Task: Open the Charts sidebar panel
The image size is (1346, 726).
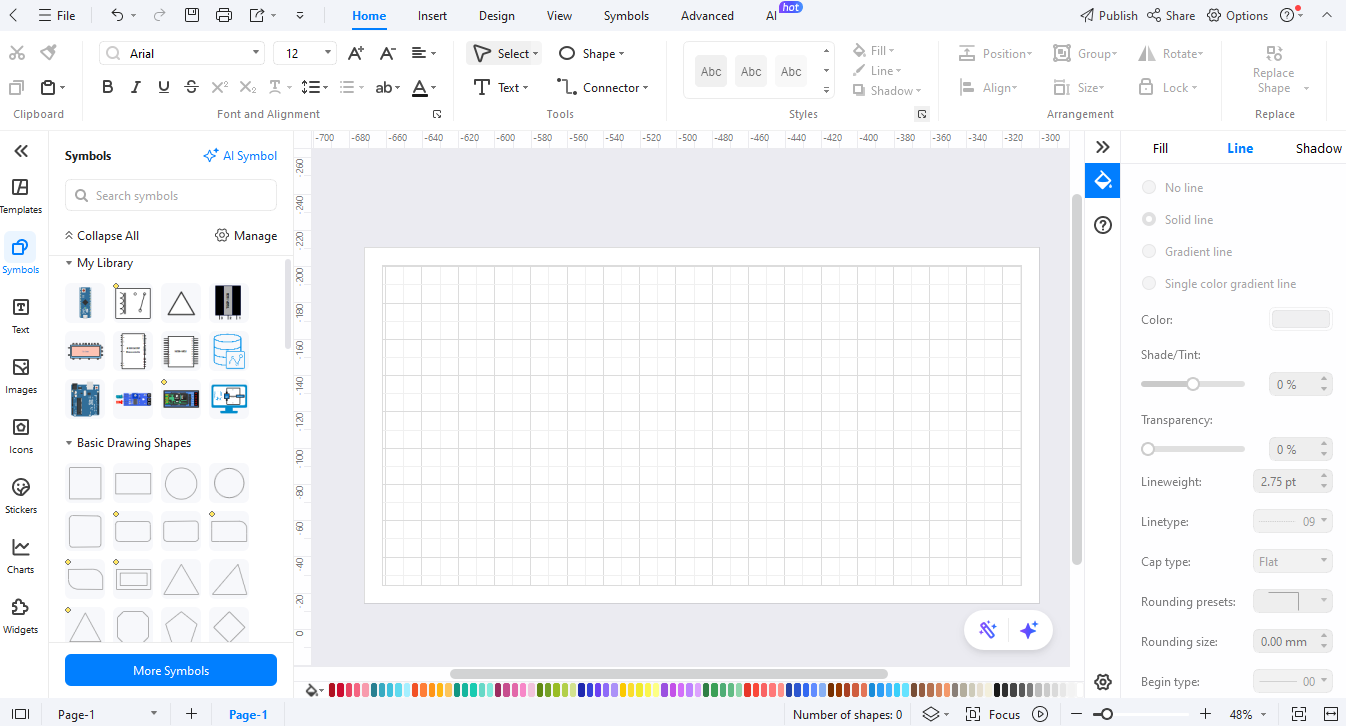Action: click(20, 555)
